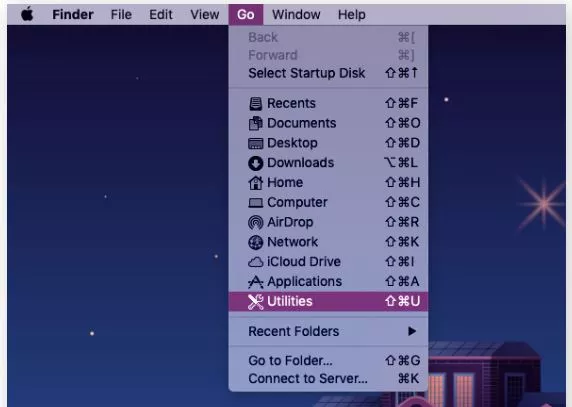
Task: Open the View menu
Action: (x=205, y=15)
